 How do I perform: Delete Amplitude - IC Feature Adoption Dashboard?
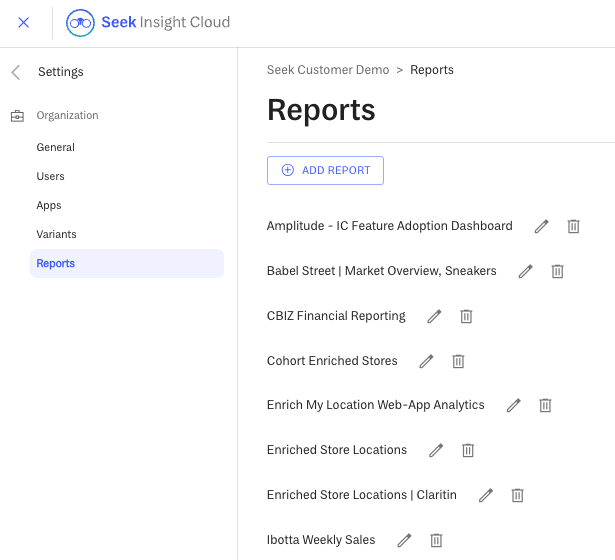click(x=573, y=226)
